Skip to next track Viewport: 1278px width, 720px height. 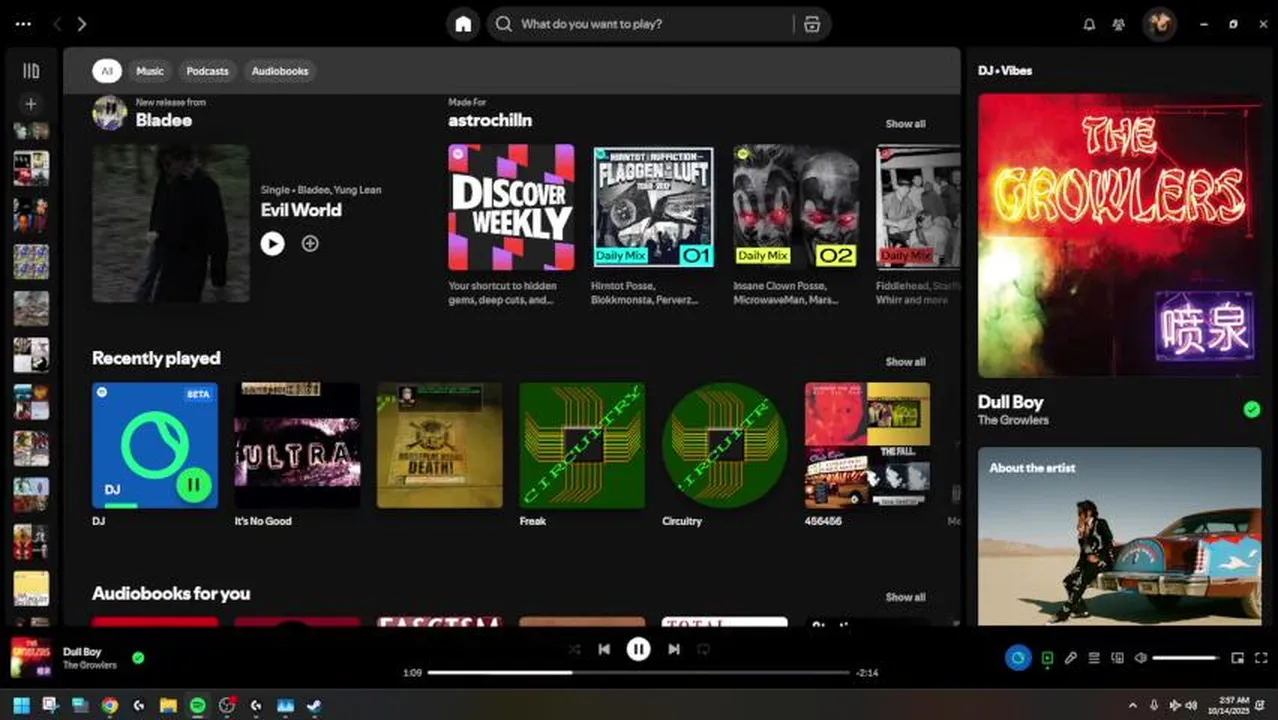pyautogui.click(x=674, y=649)
